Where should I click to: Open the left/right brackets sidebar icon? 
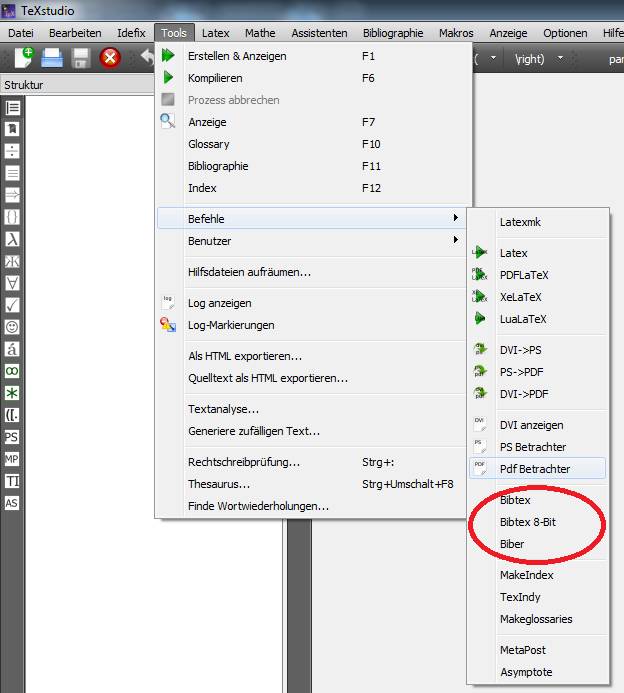(12, 415)
